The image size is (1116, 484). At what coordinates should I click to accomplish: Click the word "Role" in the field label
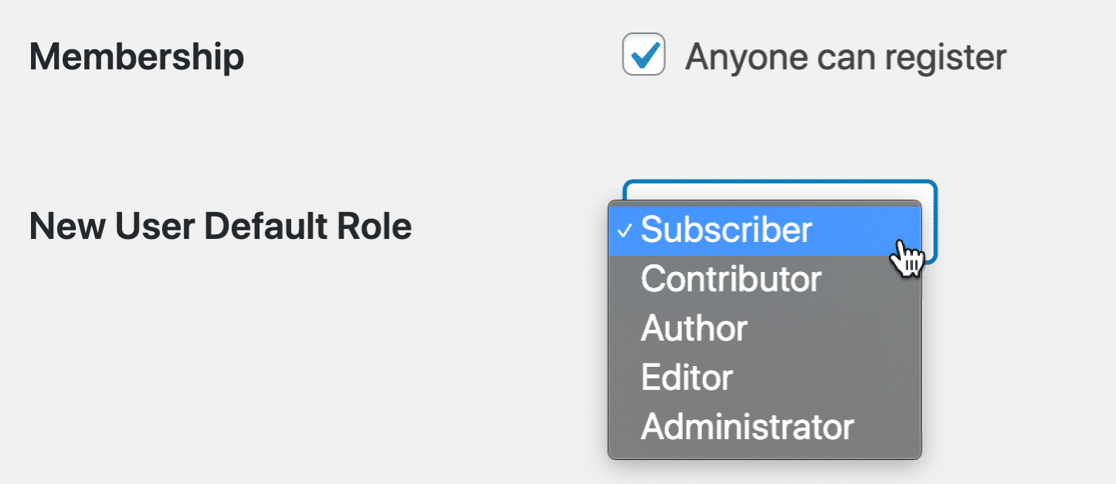coord(376,227)
